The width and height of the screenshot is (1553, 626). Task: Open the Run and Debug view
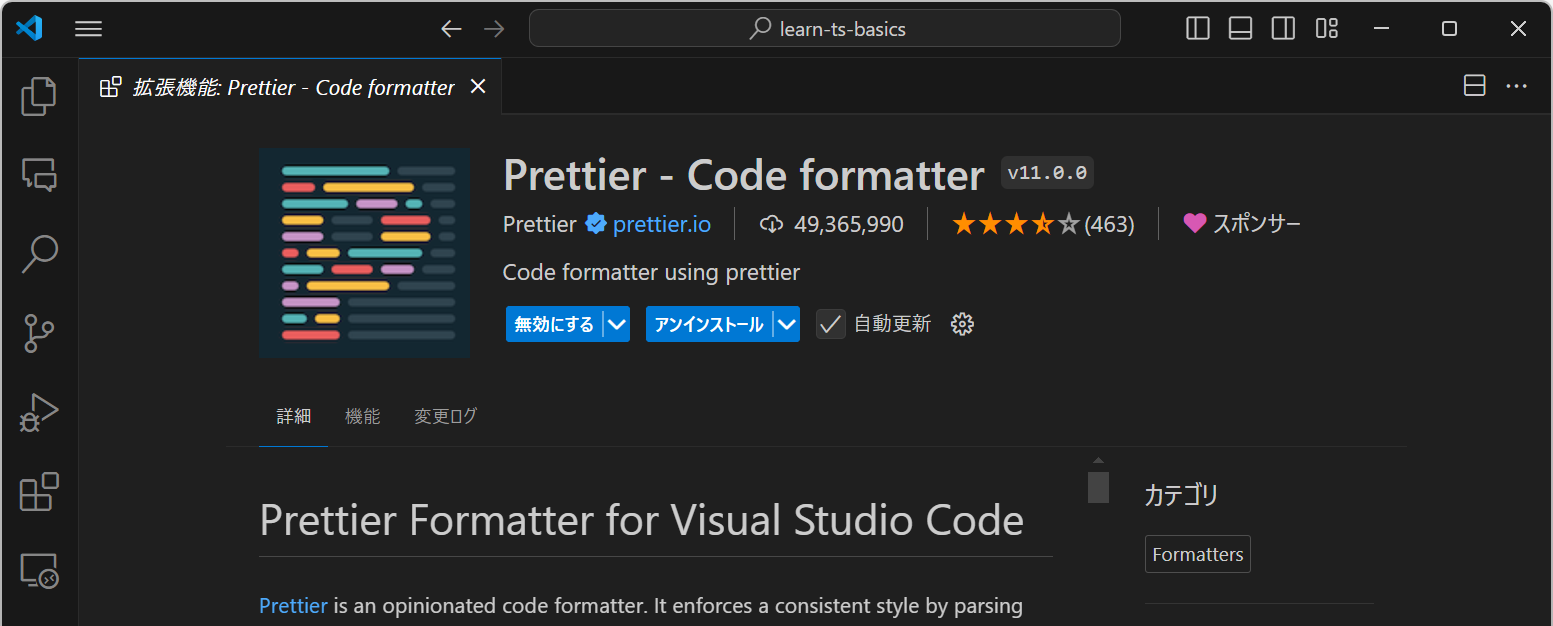[39, 412]
